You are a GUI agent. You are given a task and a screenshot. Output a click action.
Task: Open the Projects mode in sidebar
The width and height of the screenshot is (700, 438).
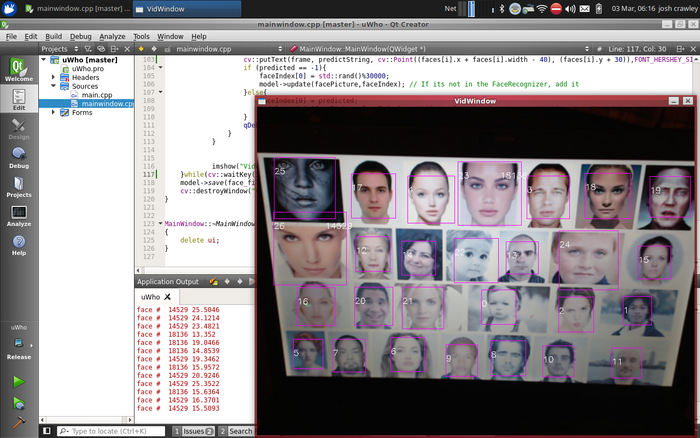click(x=19, y=186)
